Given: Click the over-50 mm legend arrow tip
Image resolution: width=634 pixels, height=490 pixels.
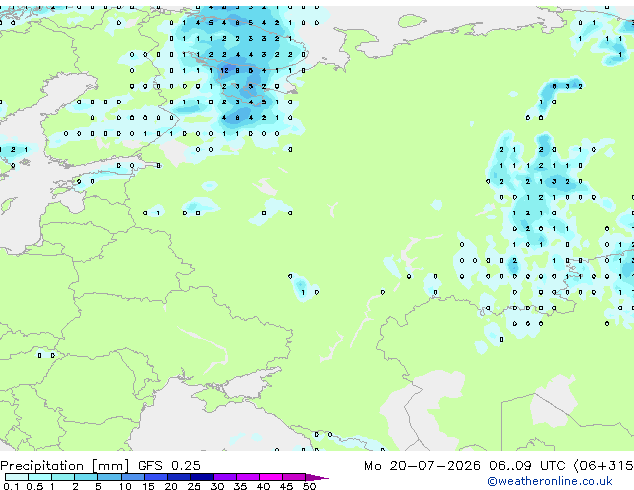Looking at the screenshot, I should pyautogui.click(x=317, y=477).
